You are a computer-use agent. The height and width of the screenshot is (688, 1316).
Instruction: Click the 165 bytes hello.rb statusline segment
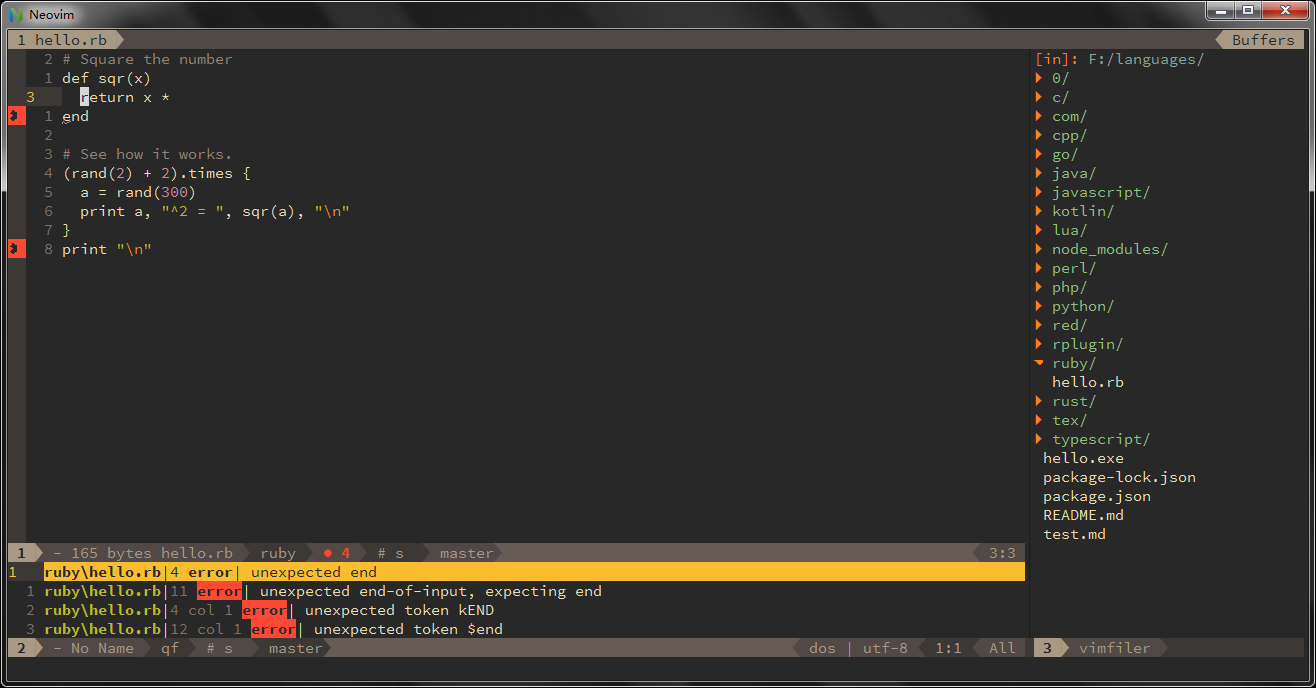click(x=143, y=553)
